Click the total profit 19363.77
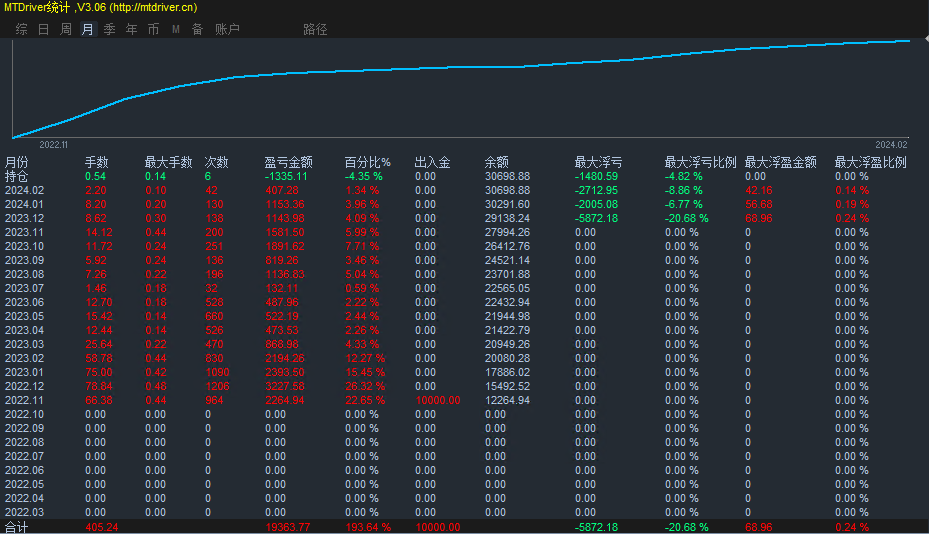The image size is (929, 534). [287, 527]
